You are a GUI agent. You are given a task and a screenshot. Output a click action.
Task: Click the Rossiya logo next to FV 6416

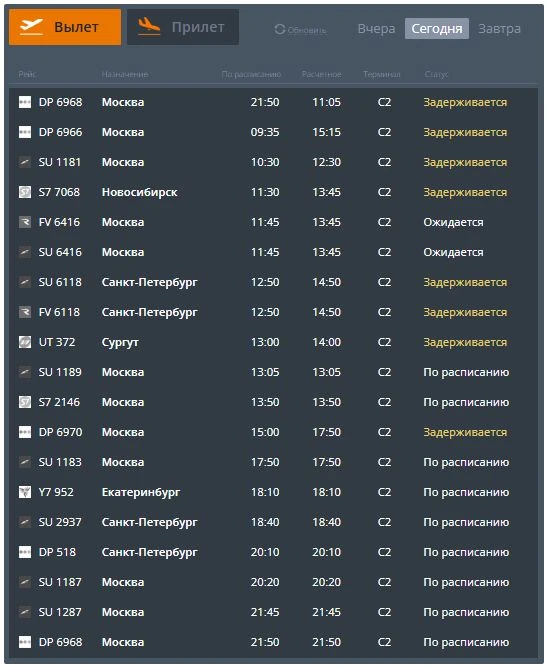(x=25, y=222)
